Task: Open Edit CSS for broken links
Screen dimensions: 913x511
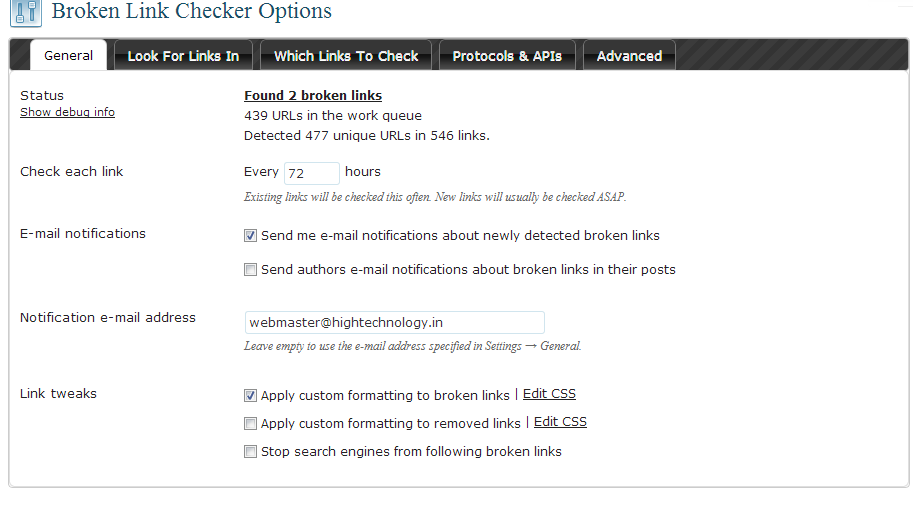Action: click(x=549, y=394)
